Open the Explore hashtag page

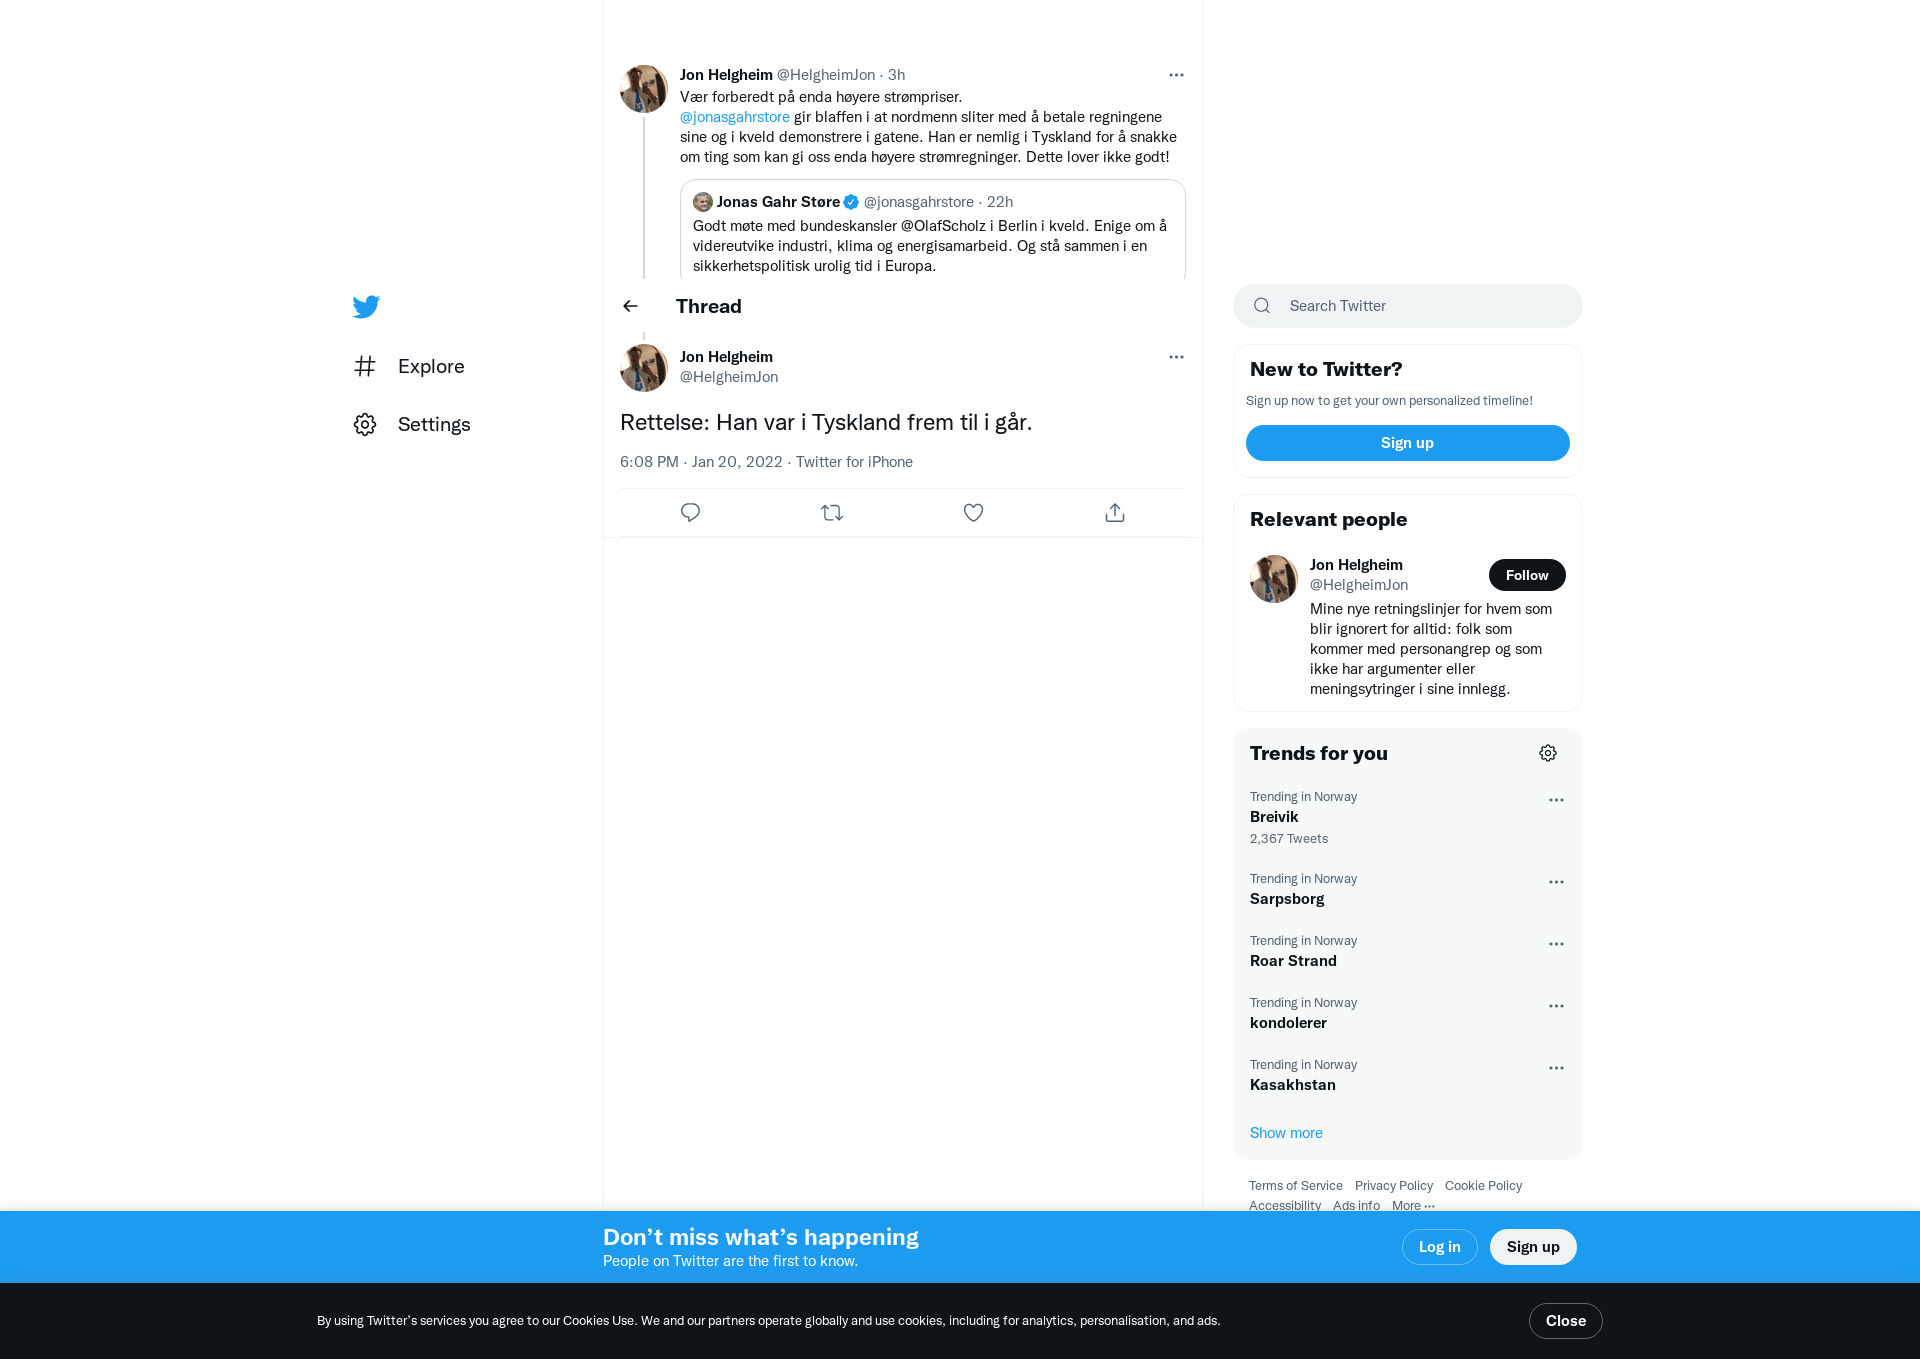(x=409, y=366)
